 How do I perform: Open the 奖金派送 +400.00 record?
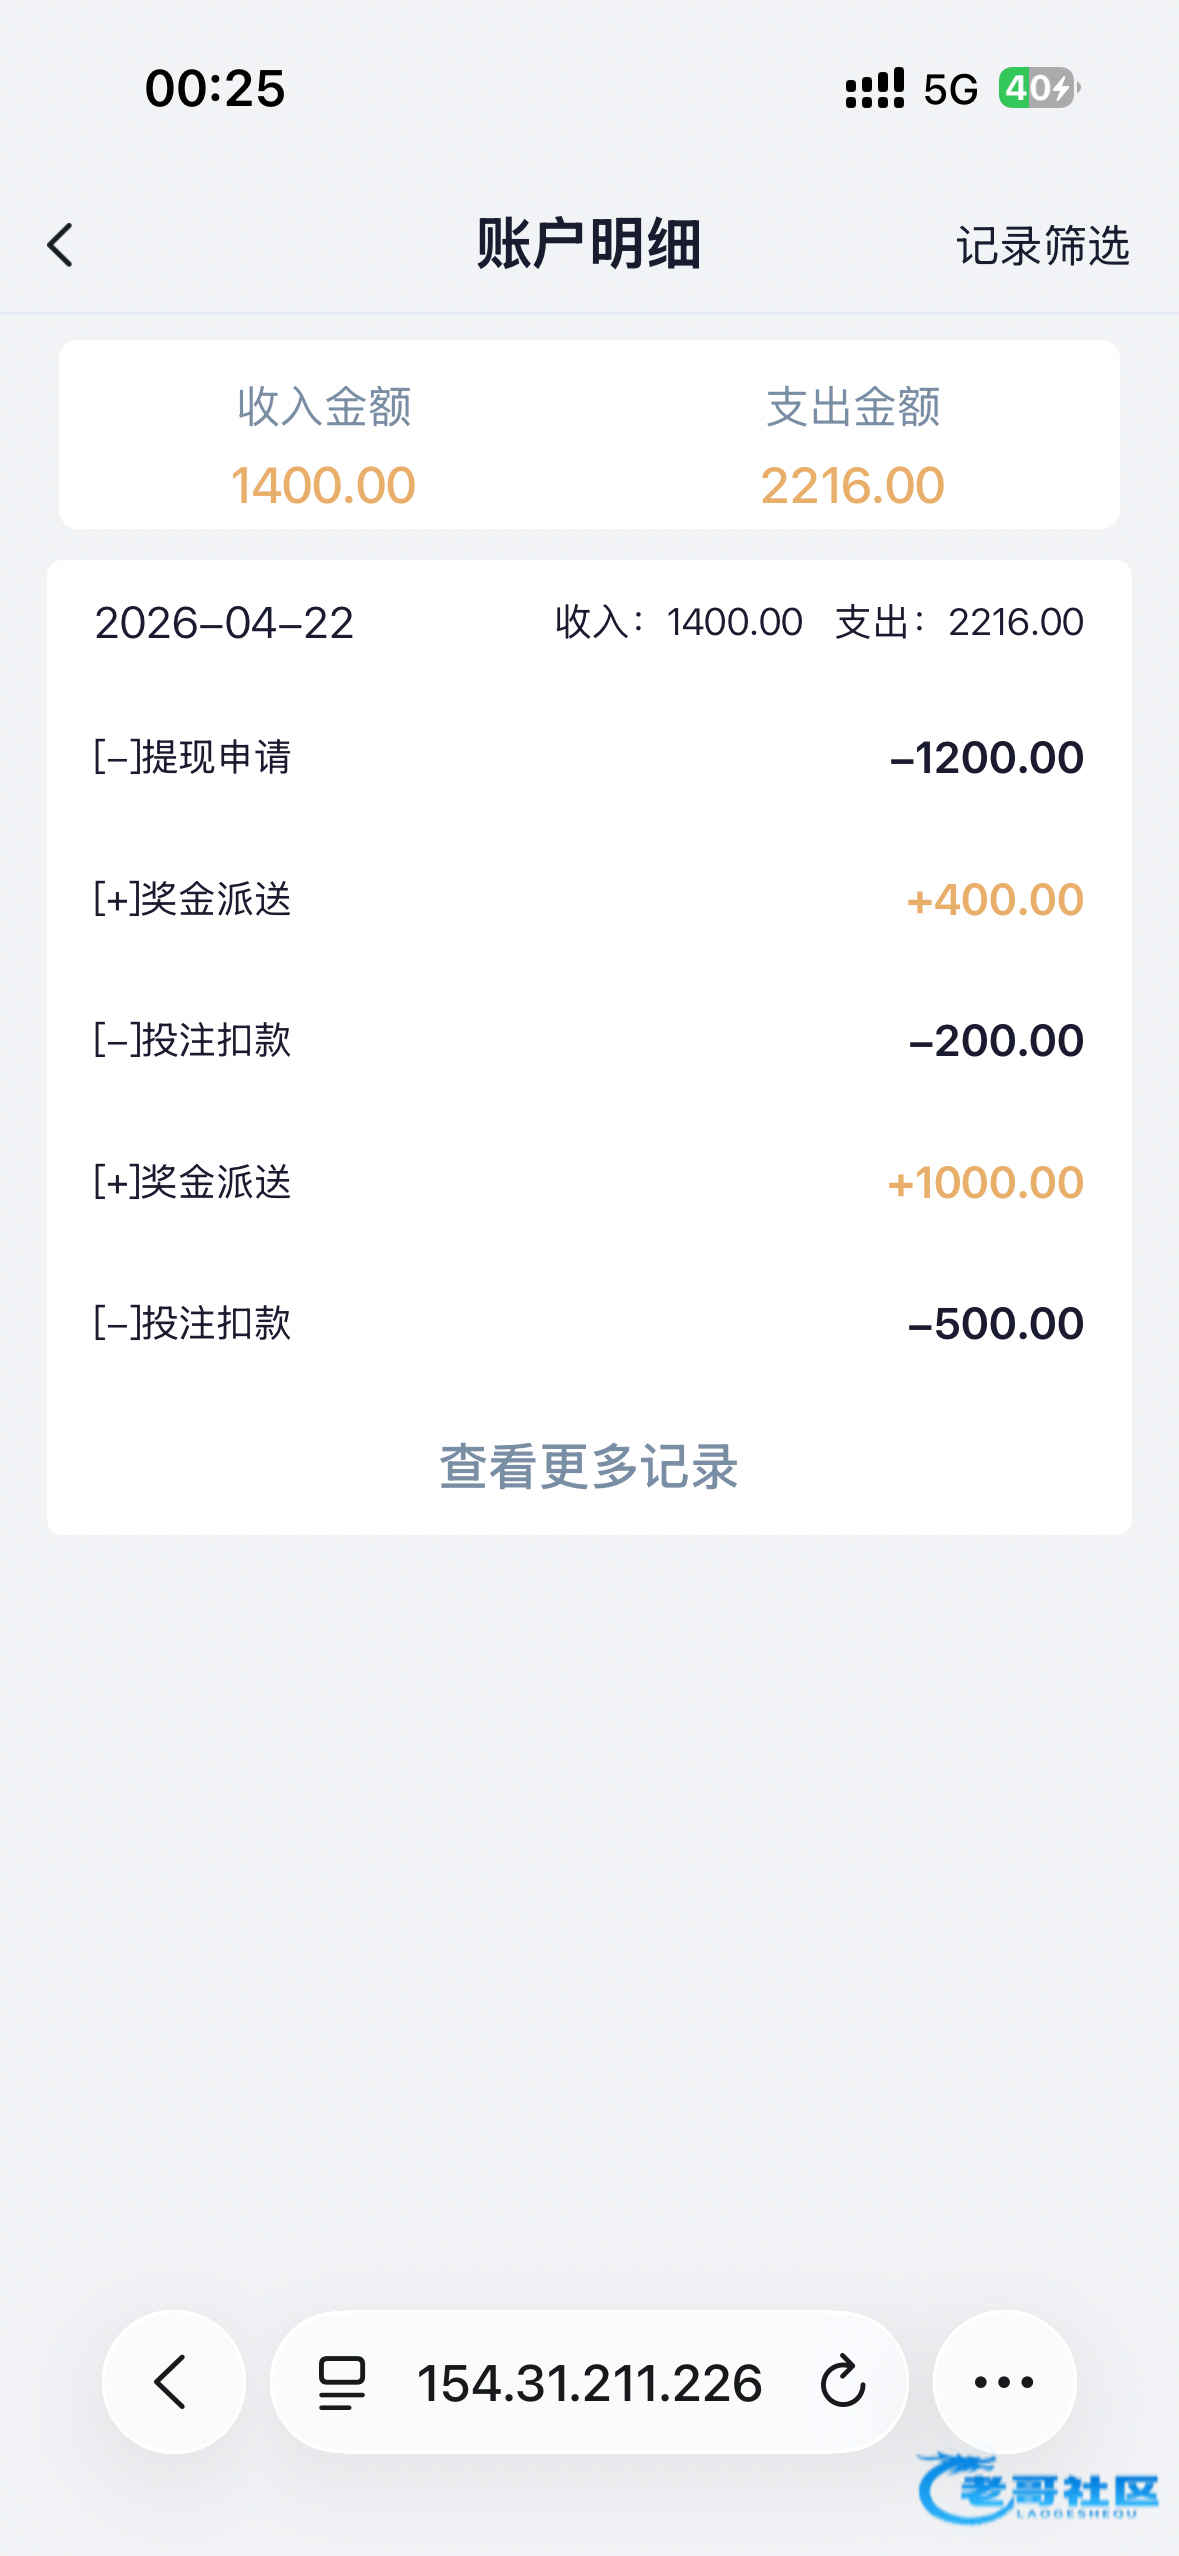point(589,899)
